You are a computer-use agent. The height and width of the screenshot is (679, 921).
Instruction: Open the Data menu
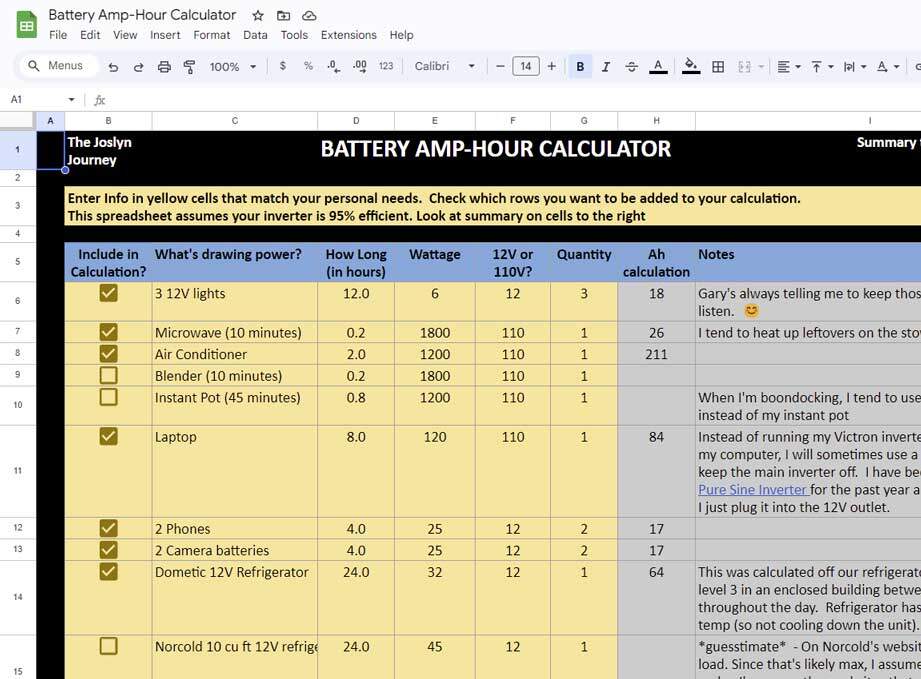(255, 35)
